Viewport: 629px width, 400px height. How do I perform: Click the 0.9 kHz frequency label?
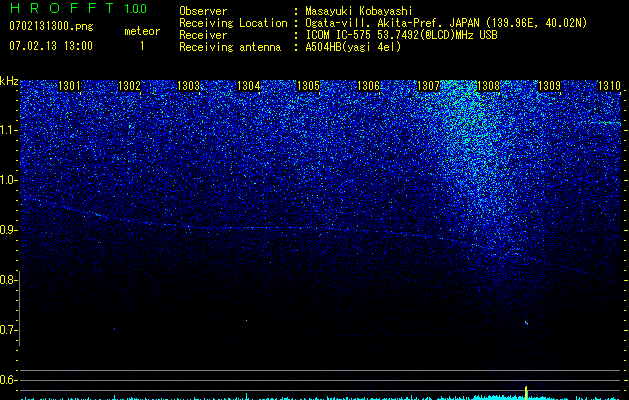(9, 230)
